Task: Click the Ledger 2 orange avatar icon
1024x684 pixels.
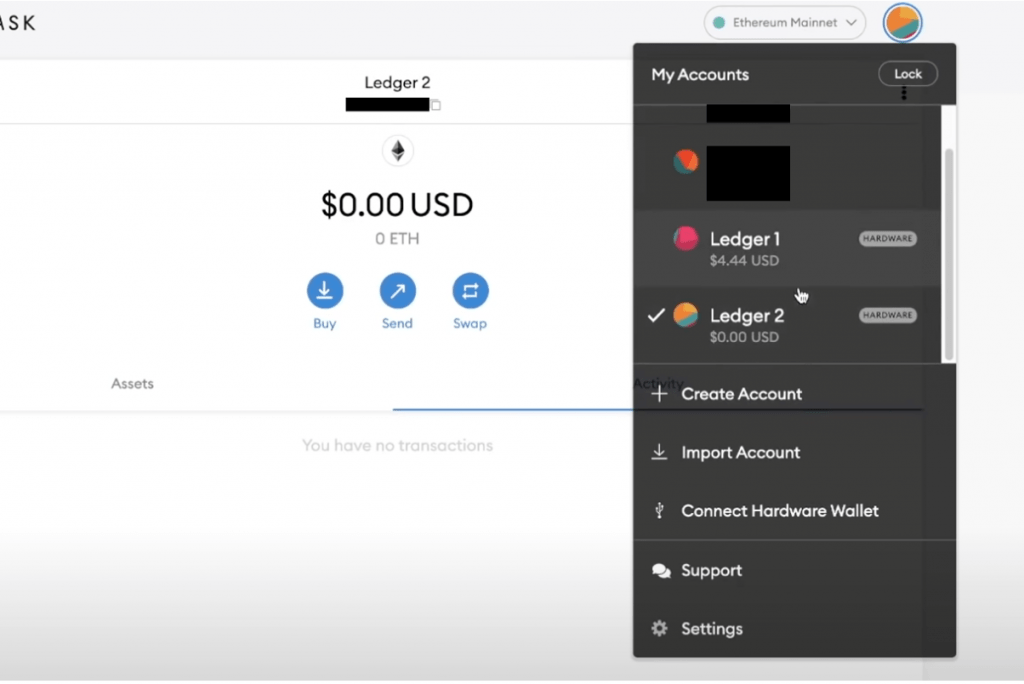Action: [x=686, y=315]
